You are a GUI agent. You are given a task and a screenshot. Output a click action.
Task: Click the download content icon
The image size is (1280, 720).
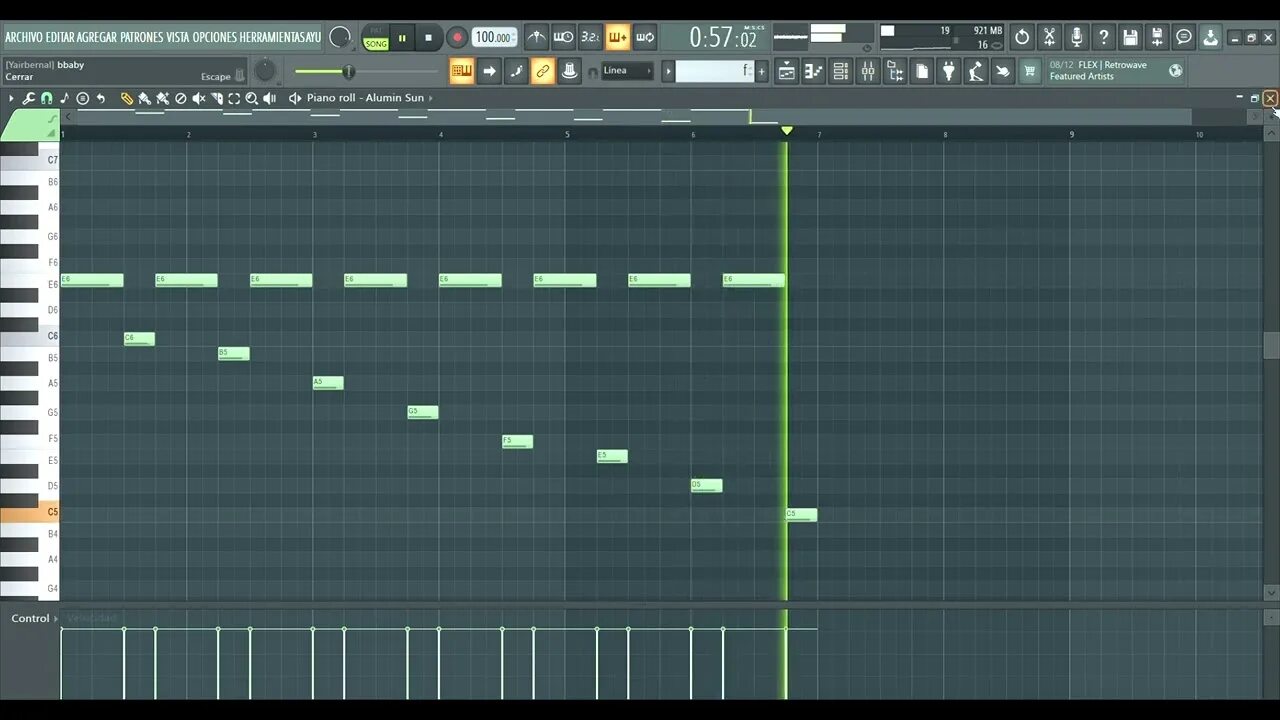coord(1210,38)
